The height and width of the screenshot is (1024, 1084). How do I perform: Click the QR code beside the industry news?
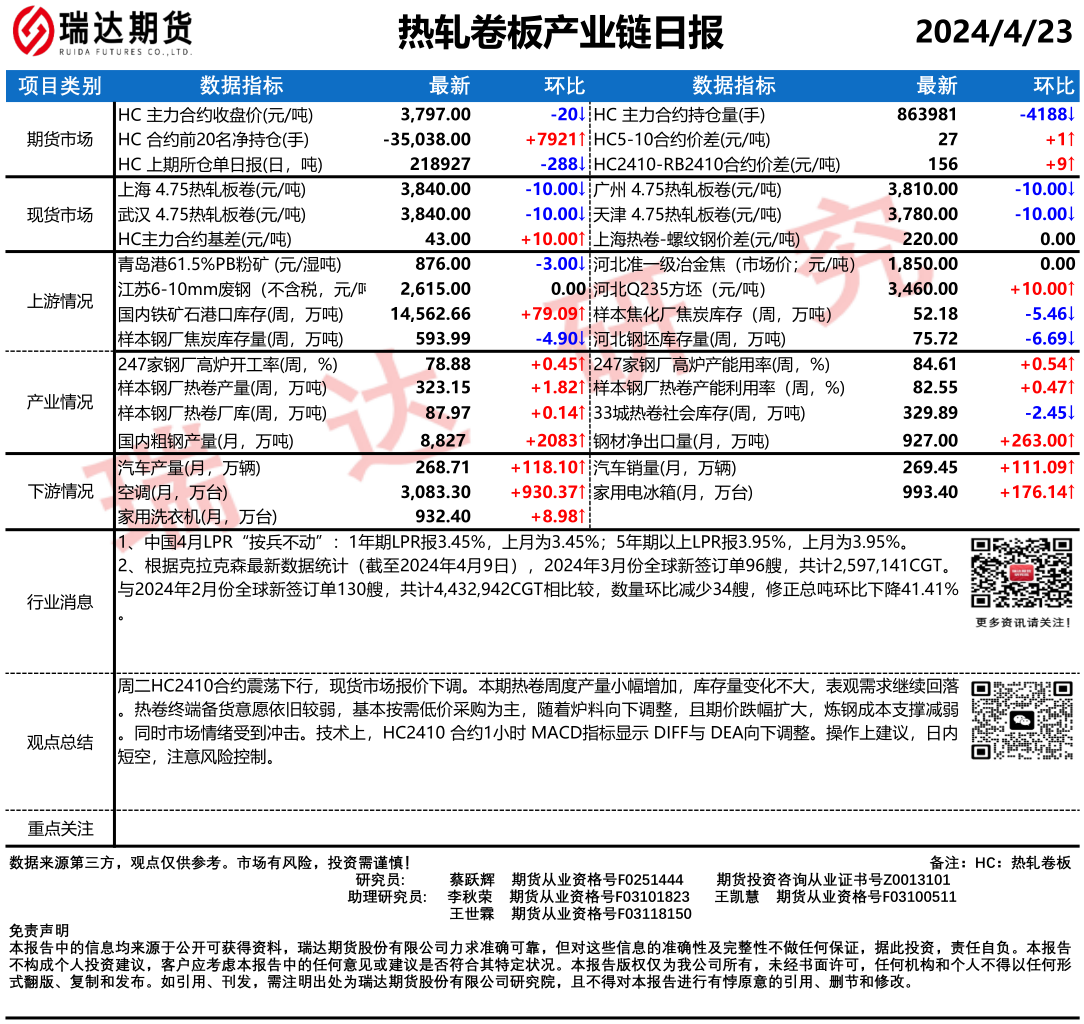tap(1021, 573)
